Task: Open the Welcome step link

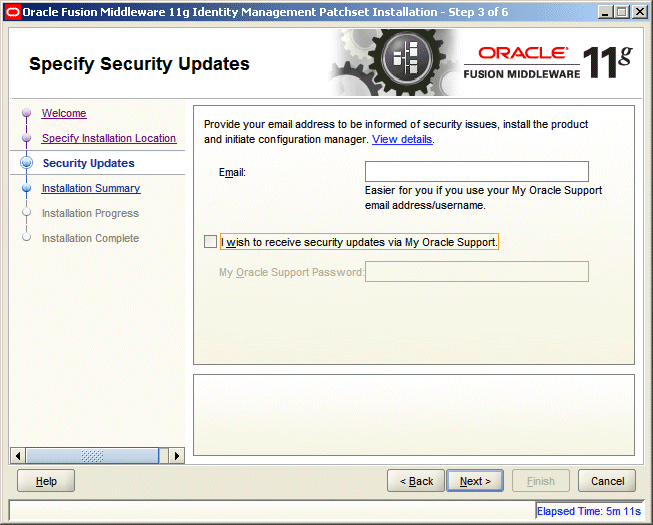Action: [64, 114]
